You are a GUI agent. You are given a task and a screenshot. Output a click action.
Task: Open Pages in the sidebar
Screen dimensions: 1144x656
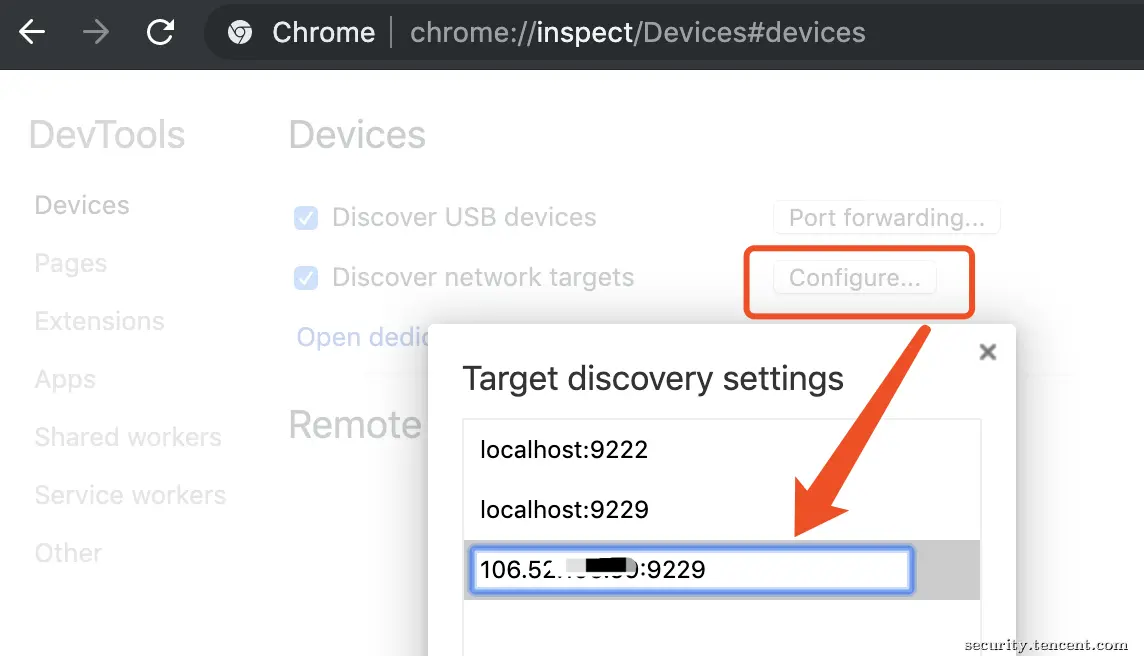pyautogui.click(x=71, y=263)
